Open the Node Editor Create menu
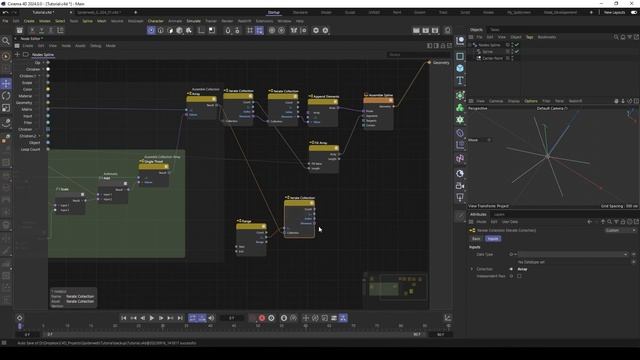The width and height of the screenshot is (640, 360). pyautogui.click(x=28, y=46)
